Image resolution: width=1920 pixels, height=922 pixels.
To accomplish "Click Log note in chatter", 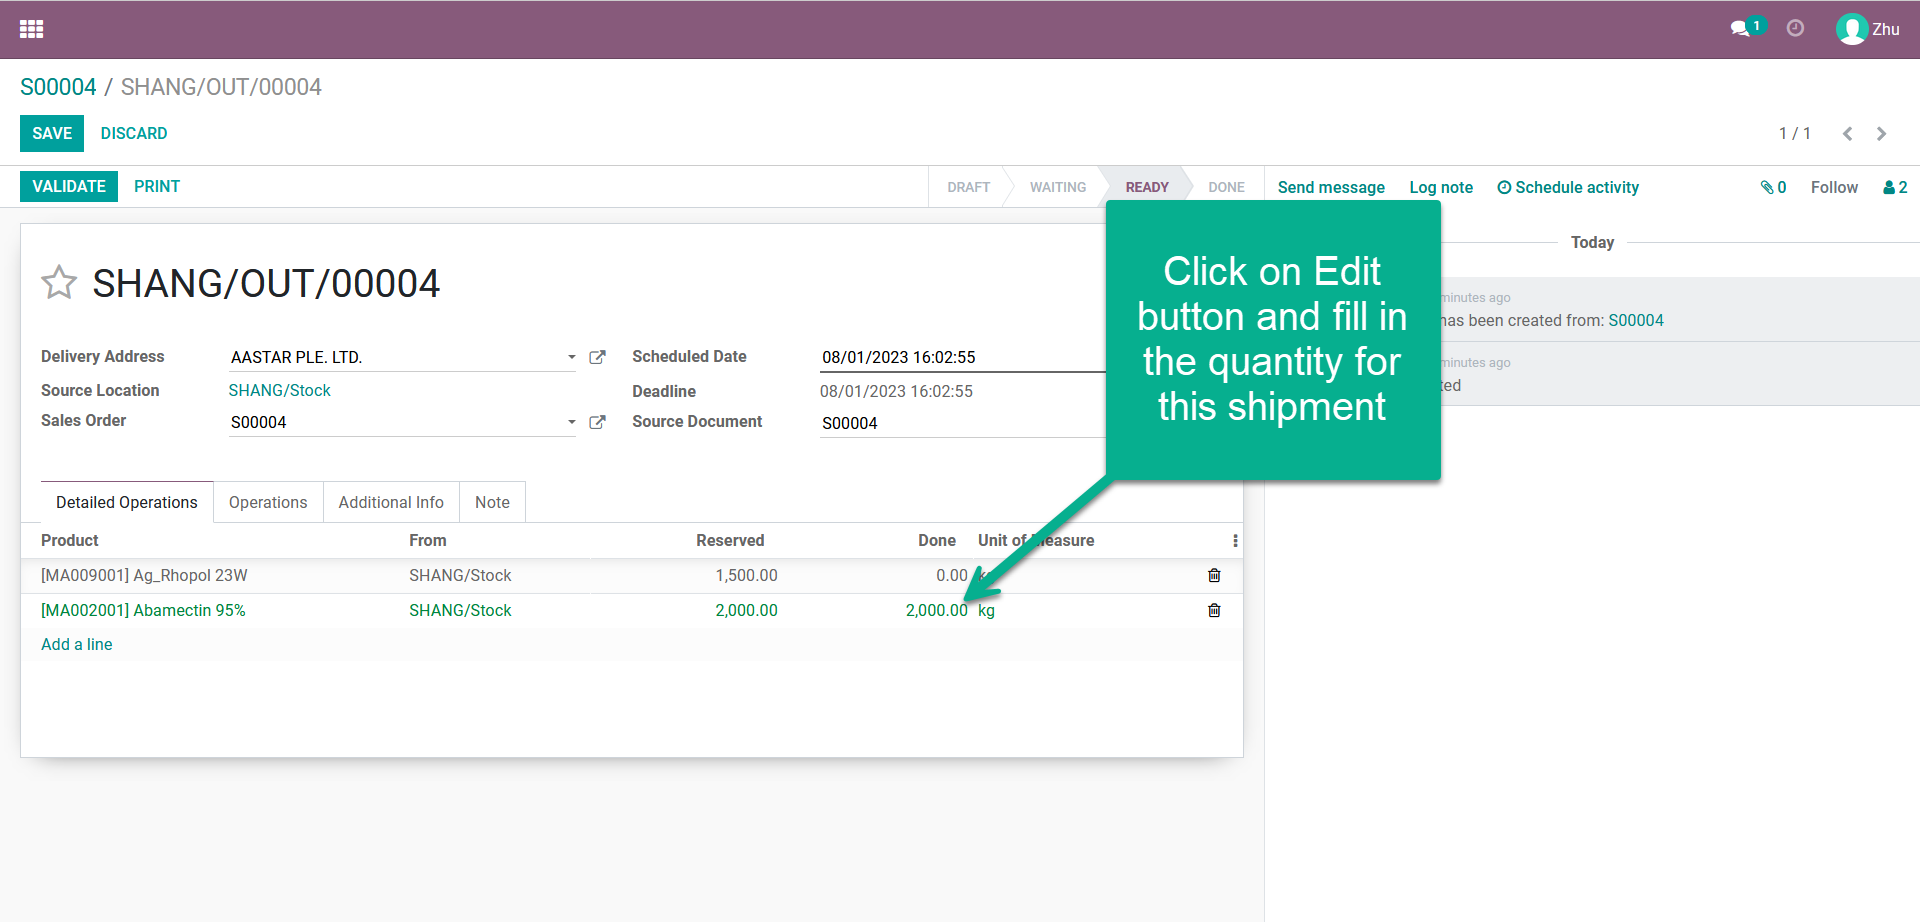I will (1441, 187).
